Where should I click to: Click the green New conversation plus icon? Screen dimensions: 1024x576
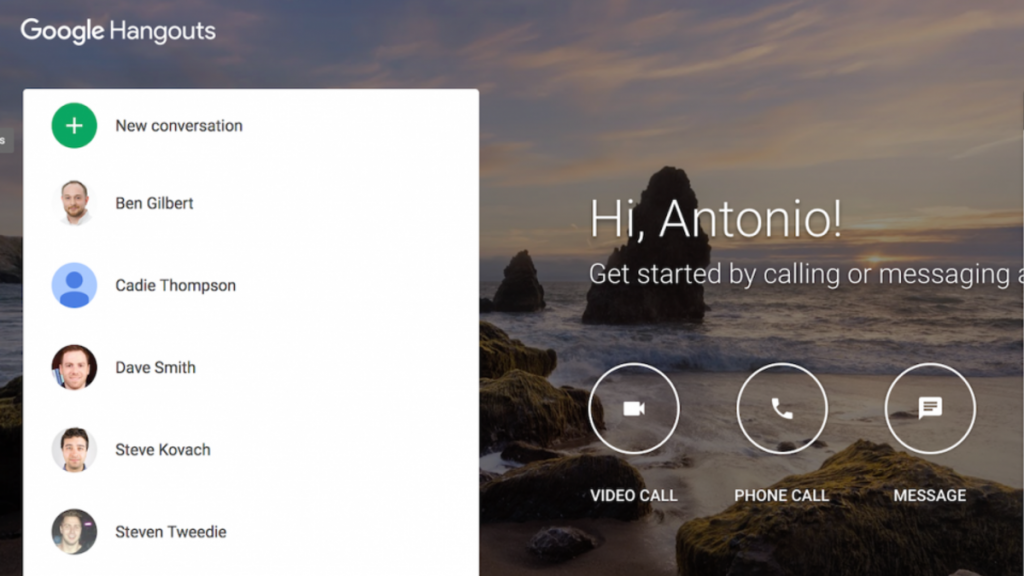click(74, 125)
